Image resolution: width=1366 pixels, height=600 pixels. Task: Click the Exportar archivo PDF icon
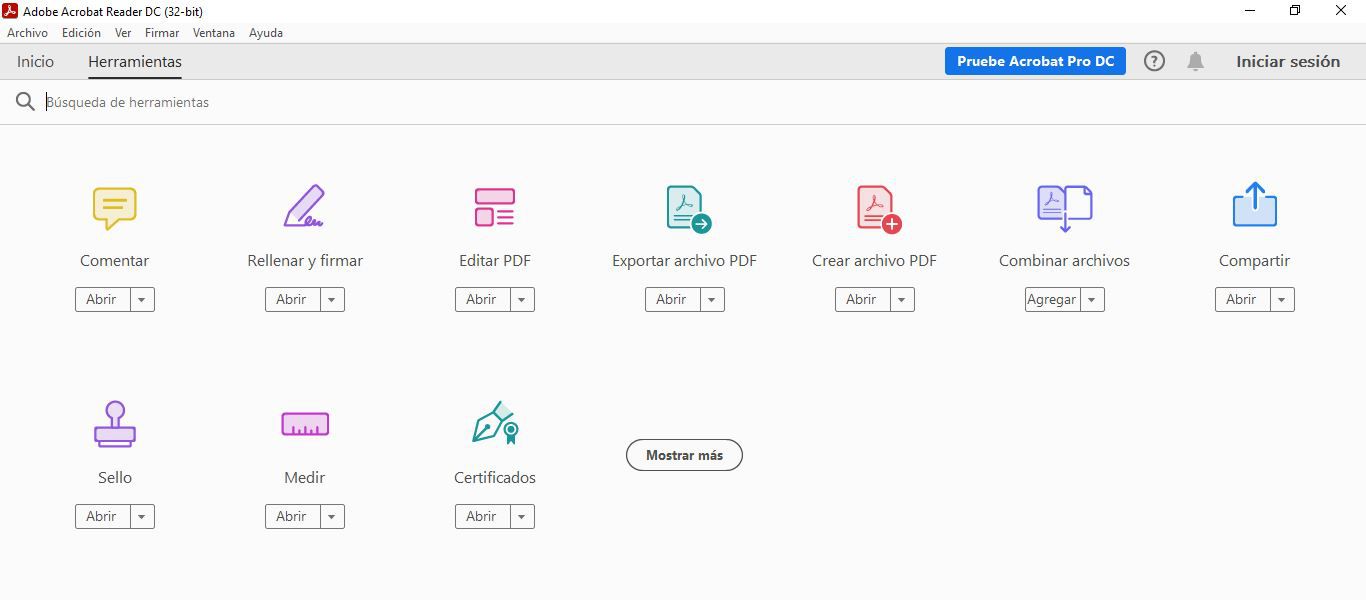point(684,207)
